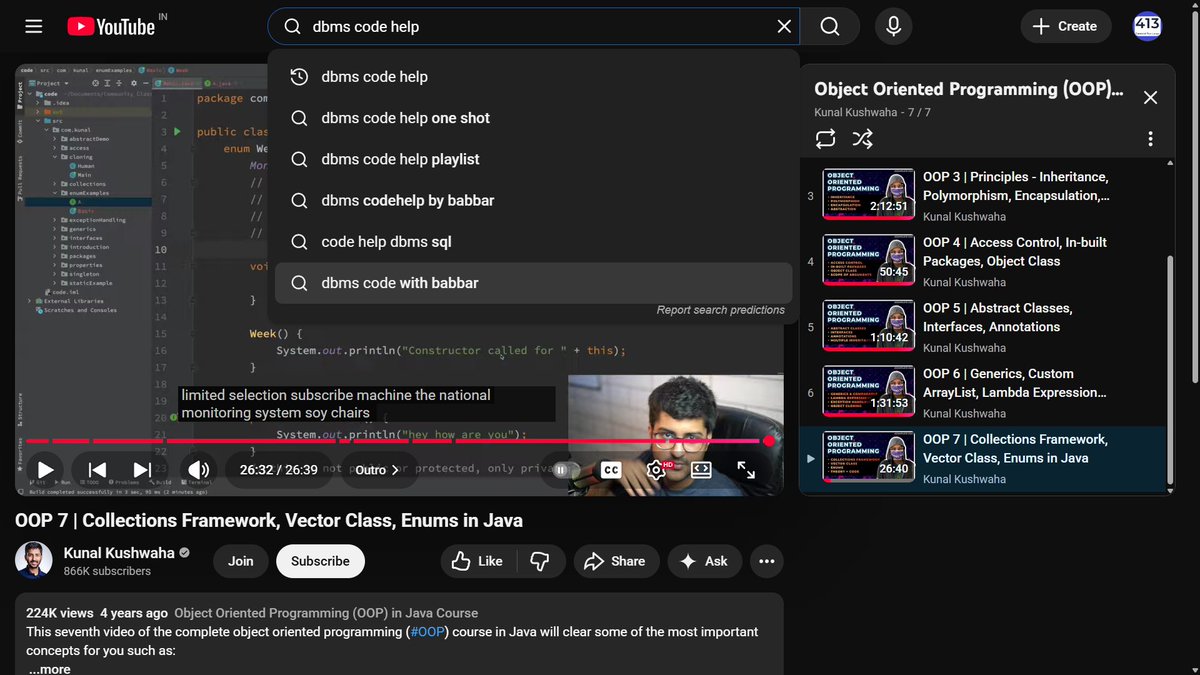Click 'Report search predictions' link
Viewport: 1200px width, 675px height.
point(720,310)
